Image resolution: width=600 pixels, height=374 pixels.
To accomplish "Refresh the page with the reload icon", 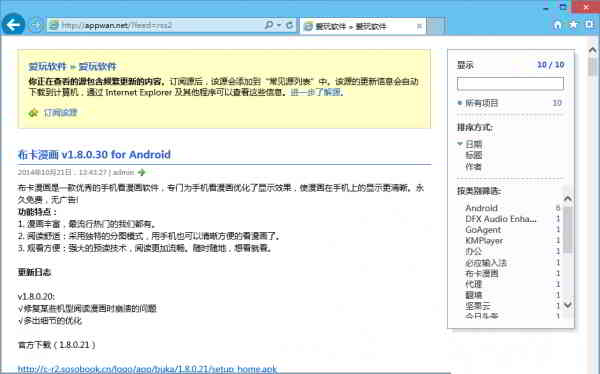I will pos(290,25).
